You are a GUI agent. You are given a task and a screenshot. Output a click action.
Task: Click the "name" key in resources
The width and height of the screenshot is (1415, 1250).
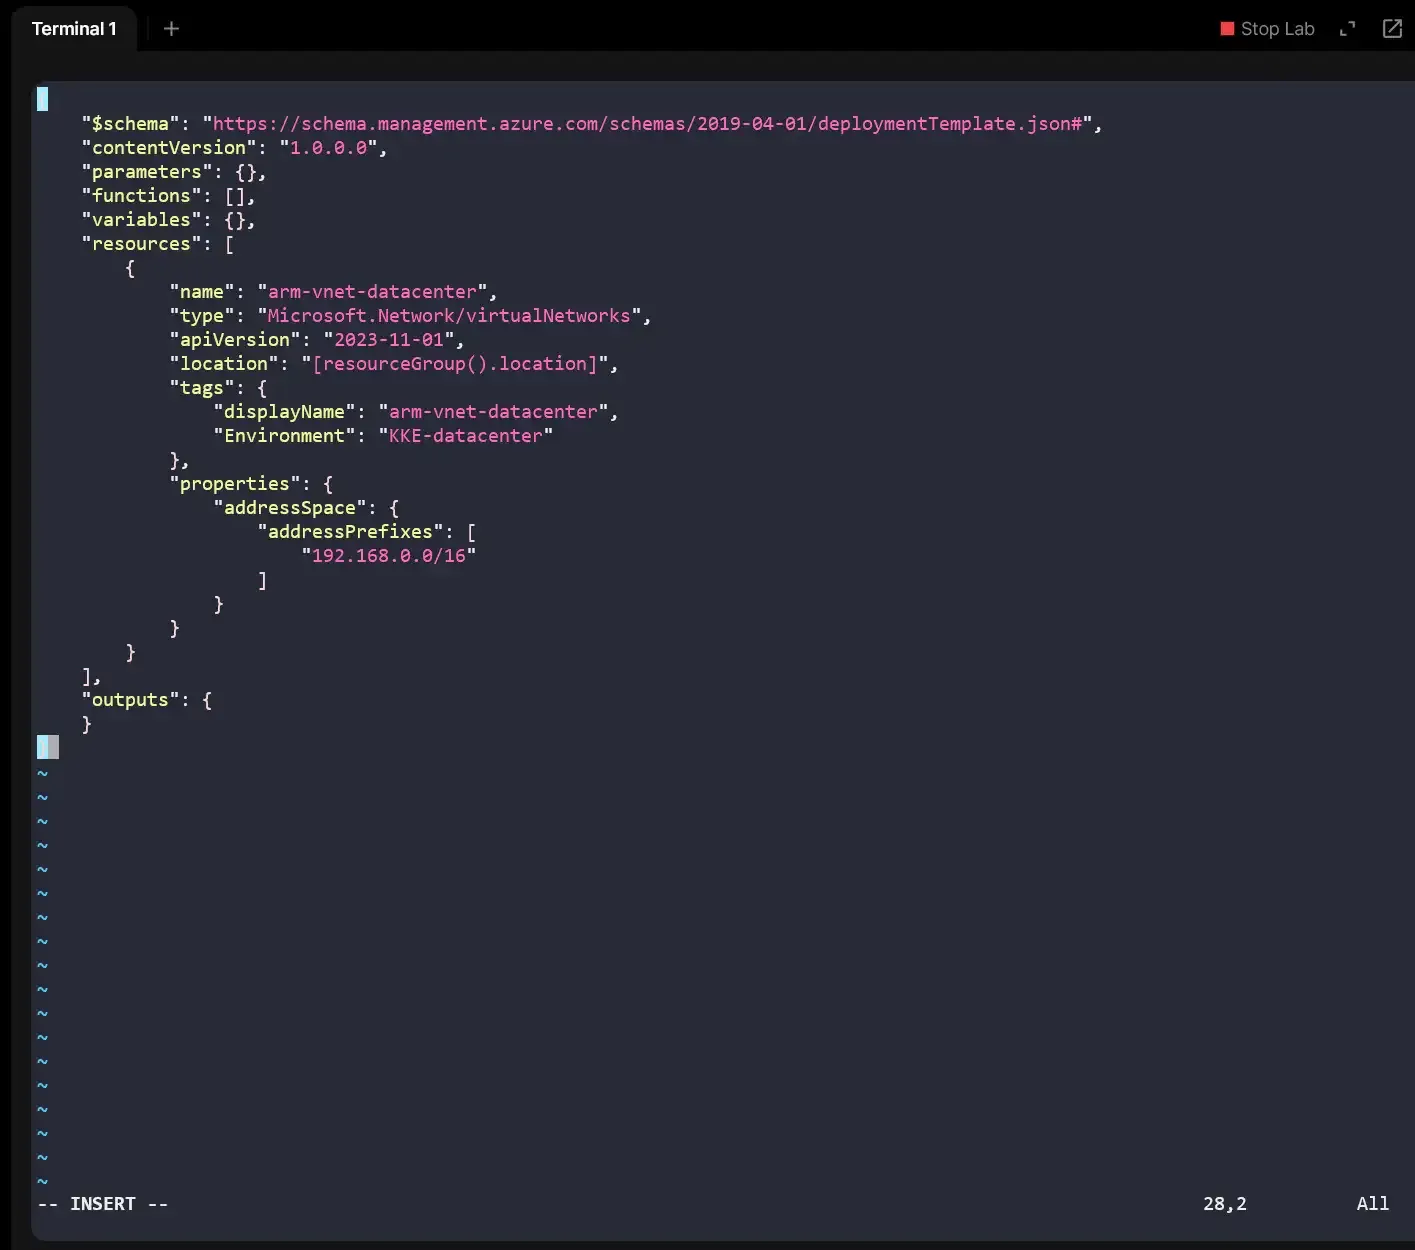click(x=201, y=291)
